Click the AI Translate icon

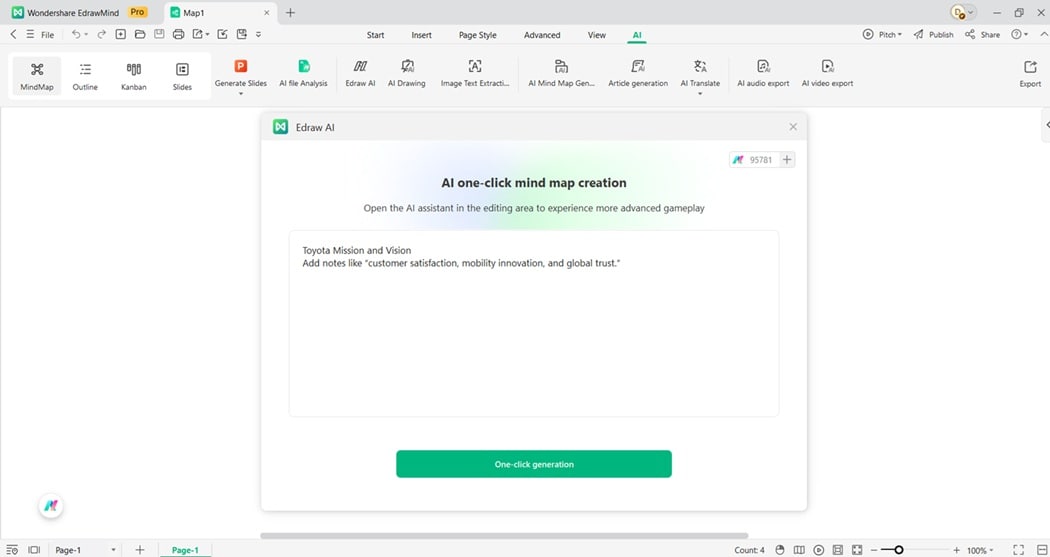(700, 66)
